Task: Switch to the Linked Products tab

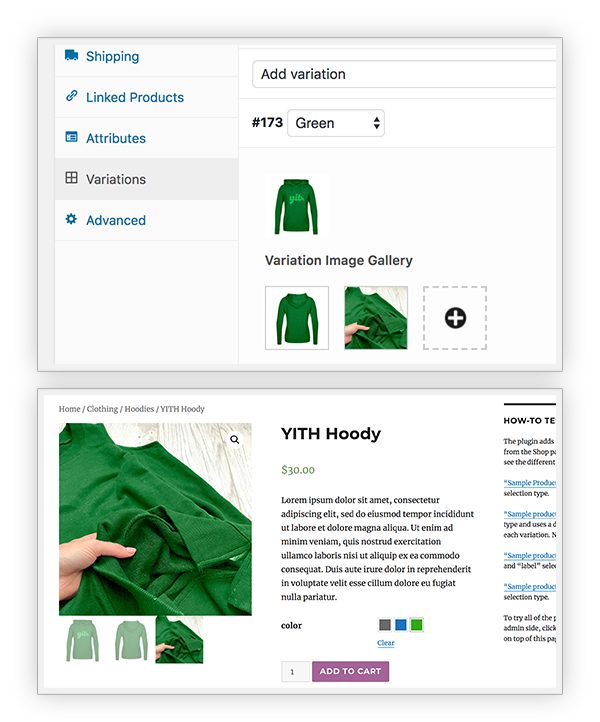Action: click(134, 97)
